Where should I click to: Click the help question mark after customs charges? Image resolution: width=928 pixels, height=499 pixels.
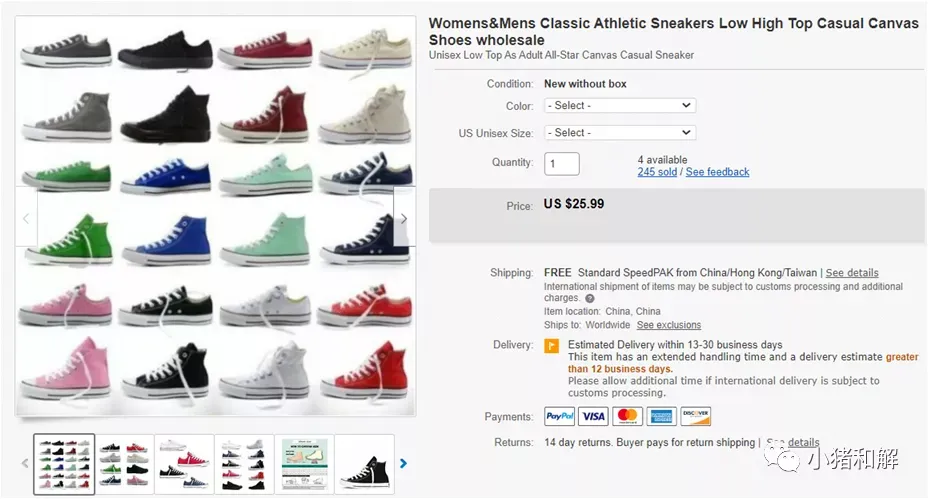point(589,298)
